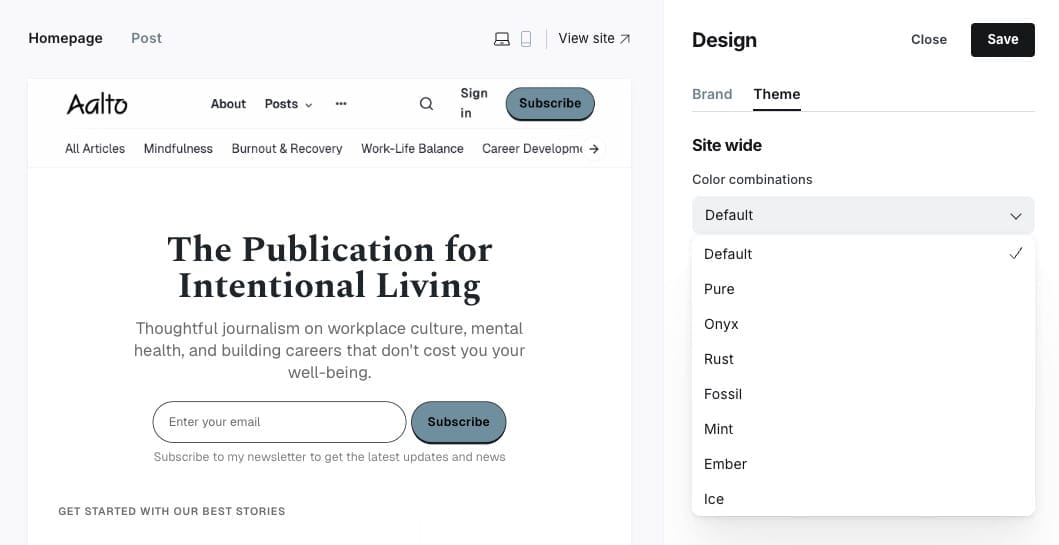Click the search magnifier icon
The height and width of the screenshot is (545, 1059).
point(426,104)
